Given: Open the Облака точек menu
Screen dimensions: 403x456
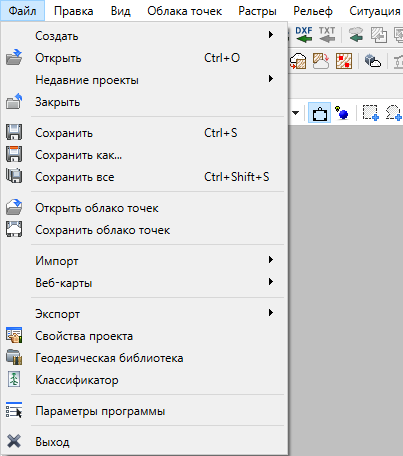Looking at the screenshot, I should [x=185, y=11].
